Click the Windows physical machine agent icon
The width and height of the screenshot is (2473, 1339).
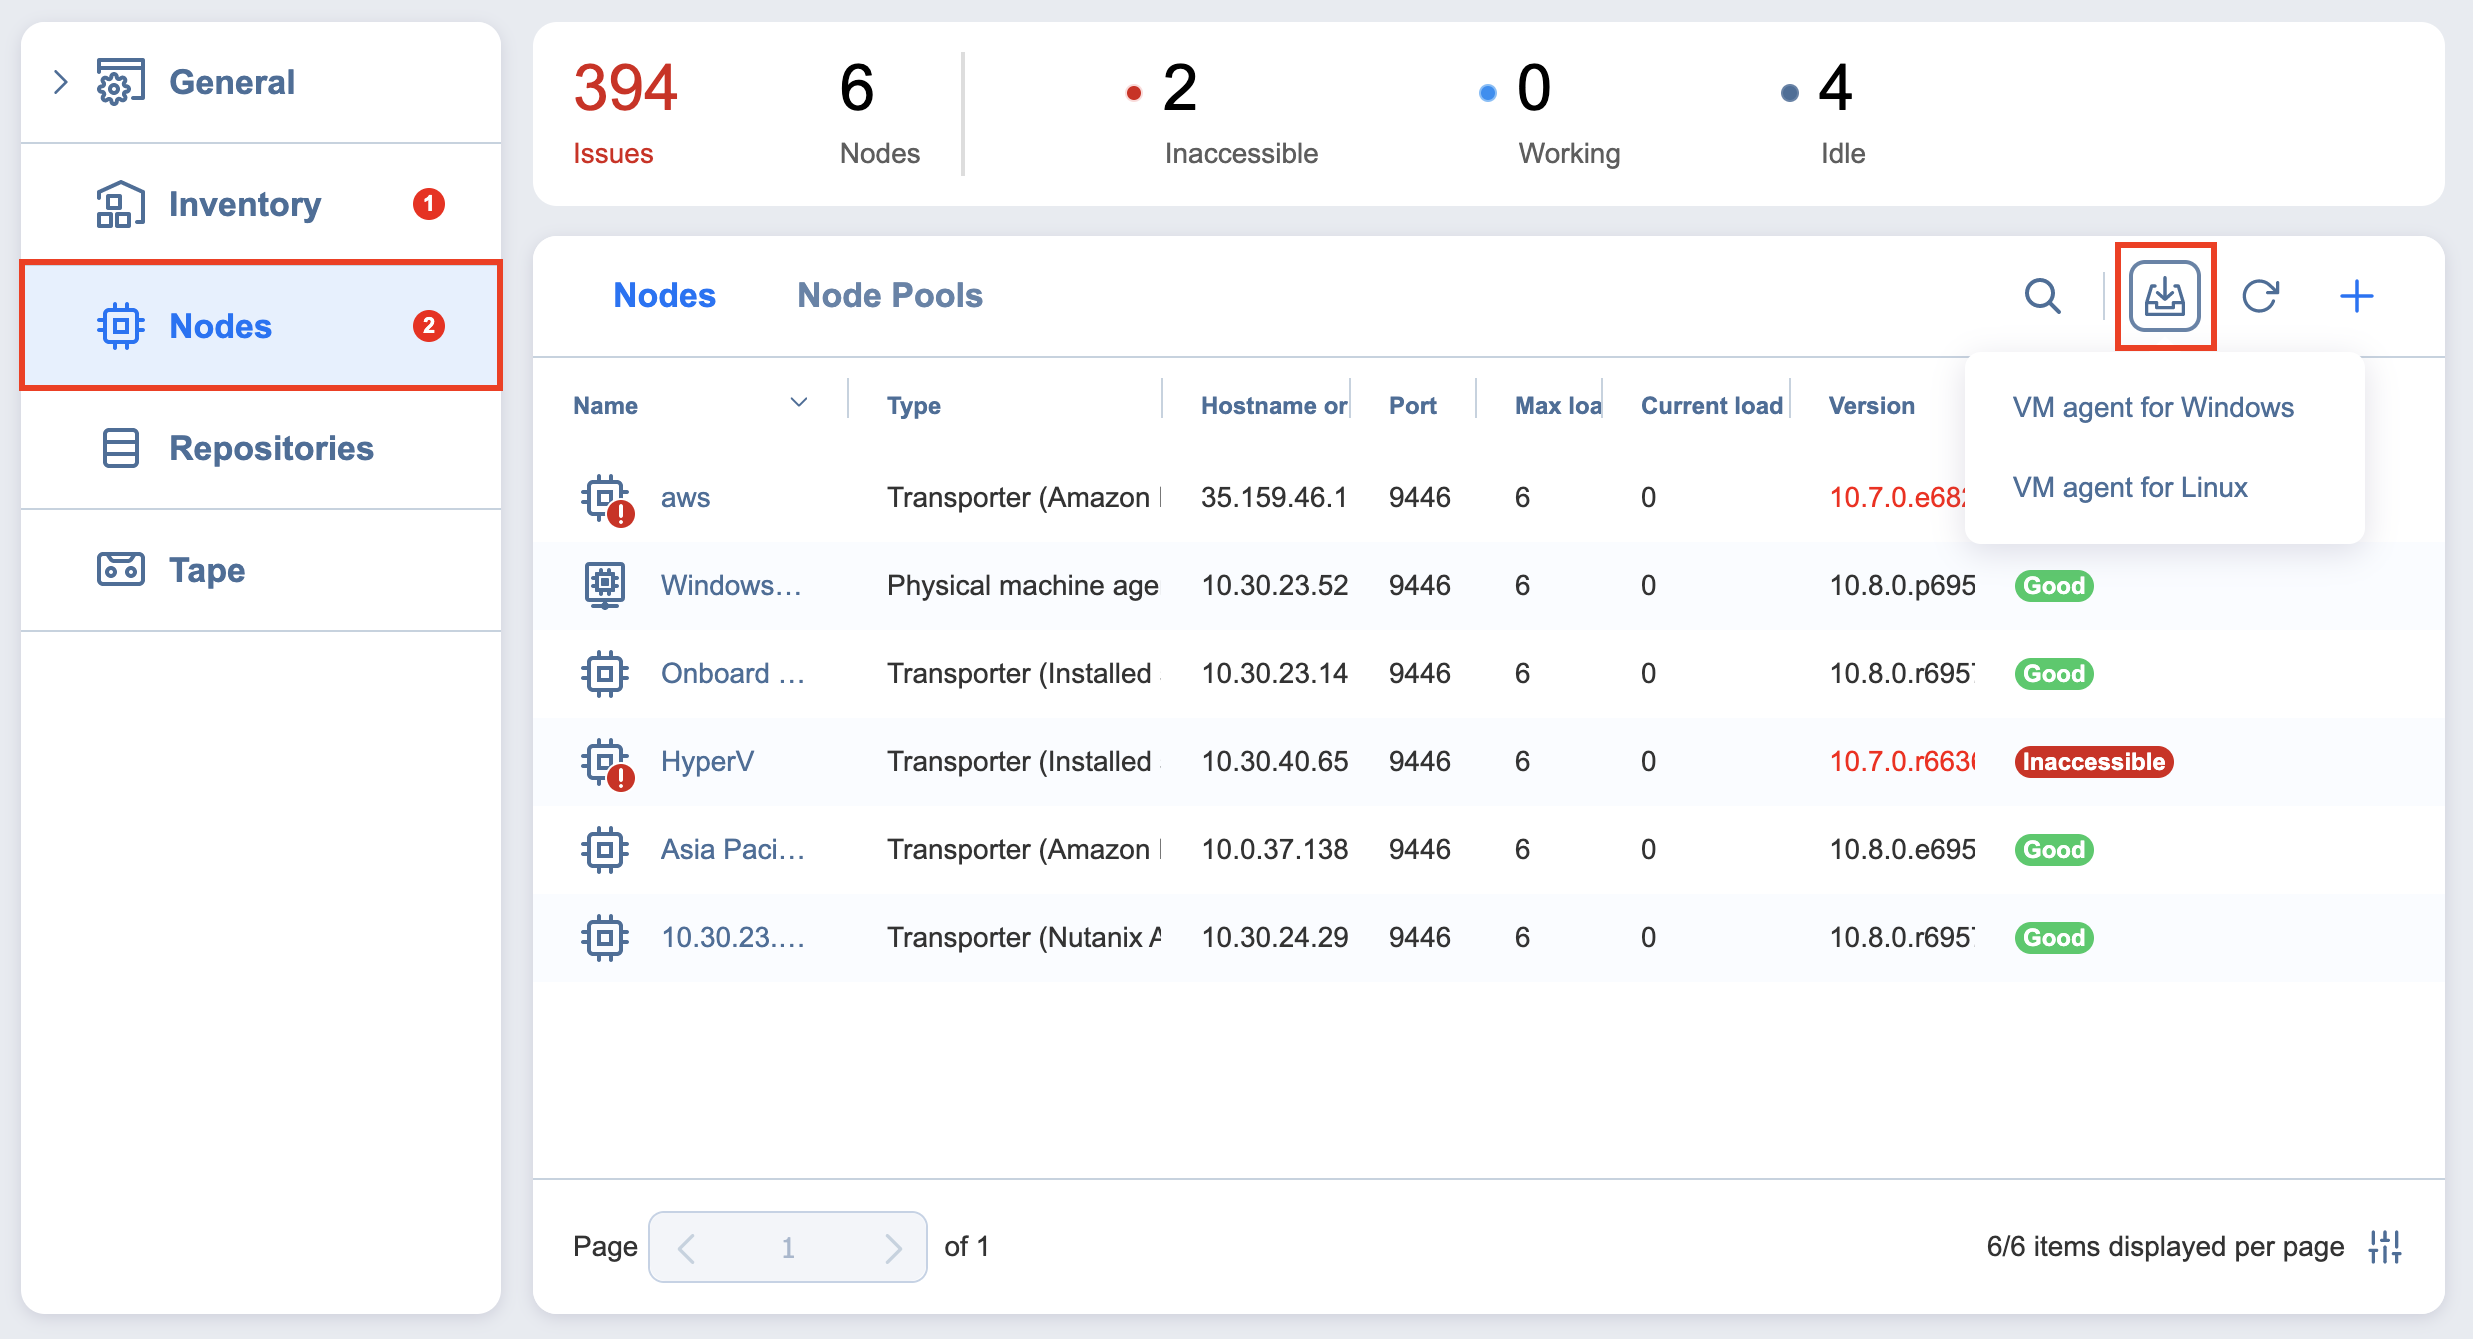(x=605, y=585)
